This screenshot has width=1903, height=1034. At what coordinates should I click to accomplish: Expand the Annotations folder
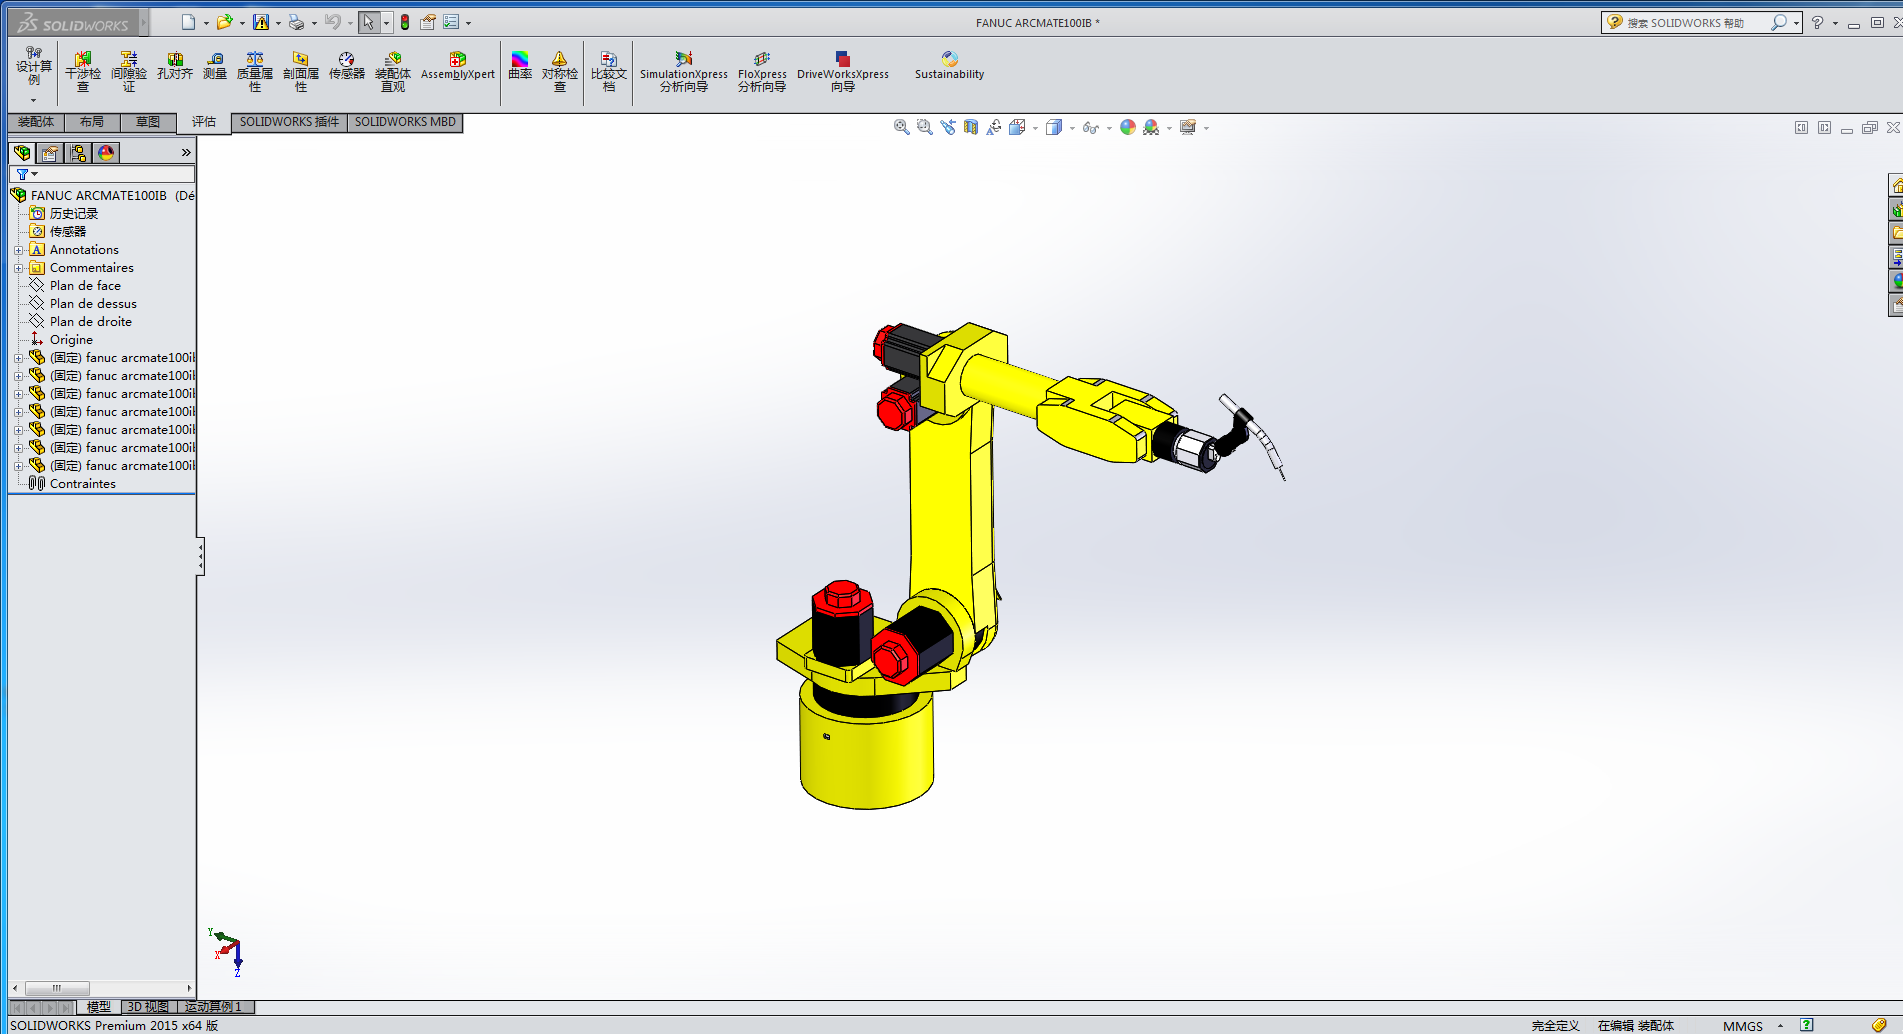click(19, 249)
